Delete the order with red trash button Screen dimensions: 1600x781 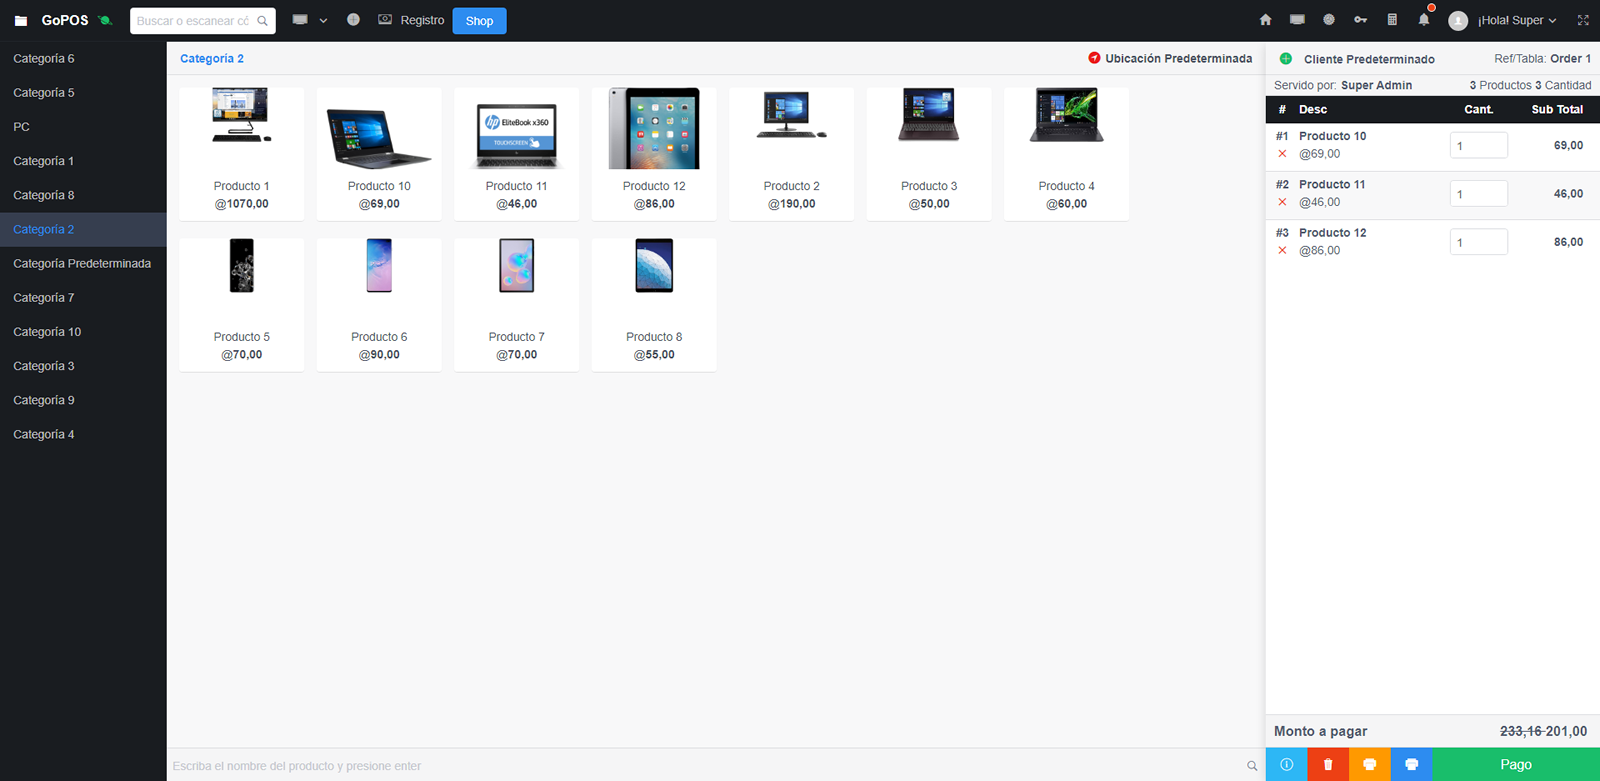click(x=1328, y=764)
